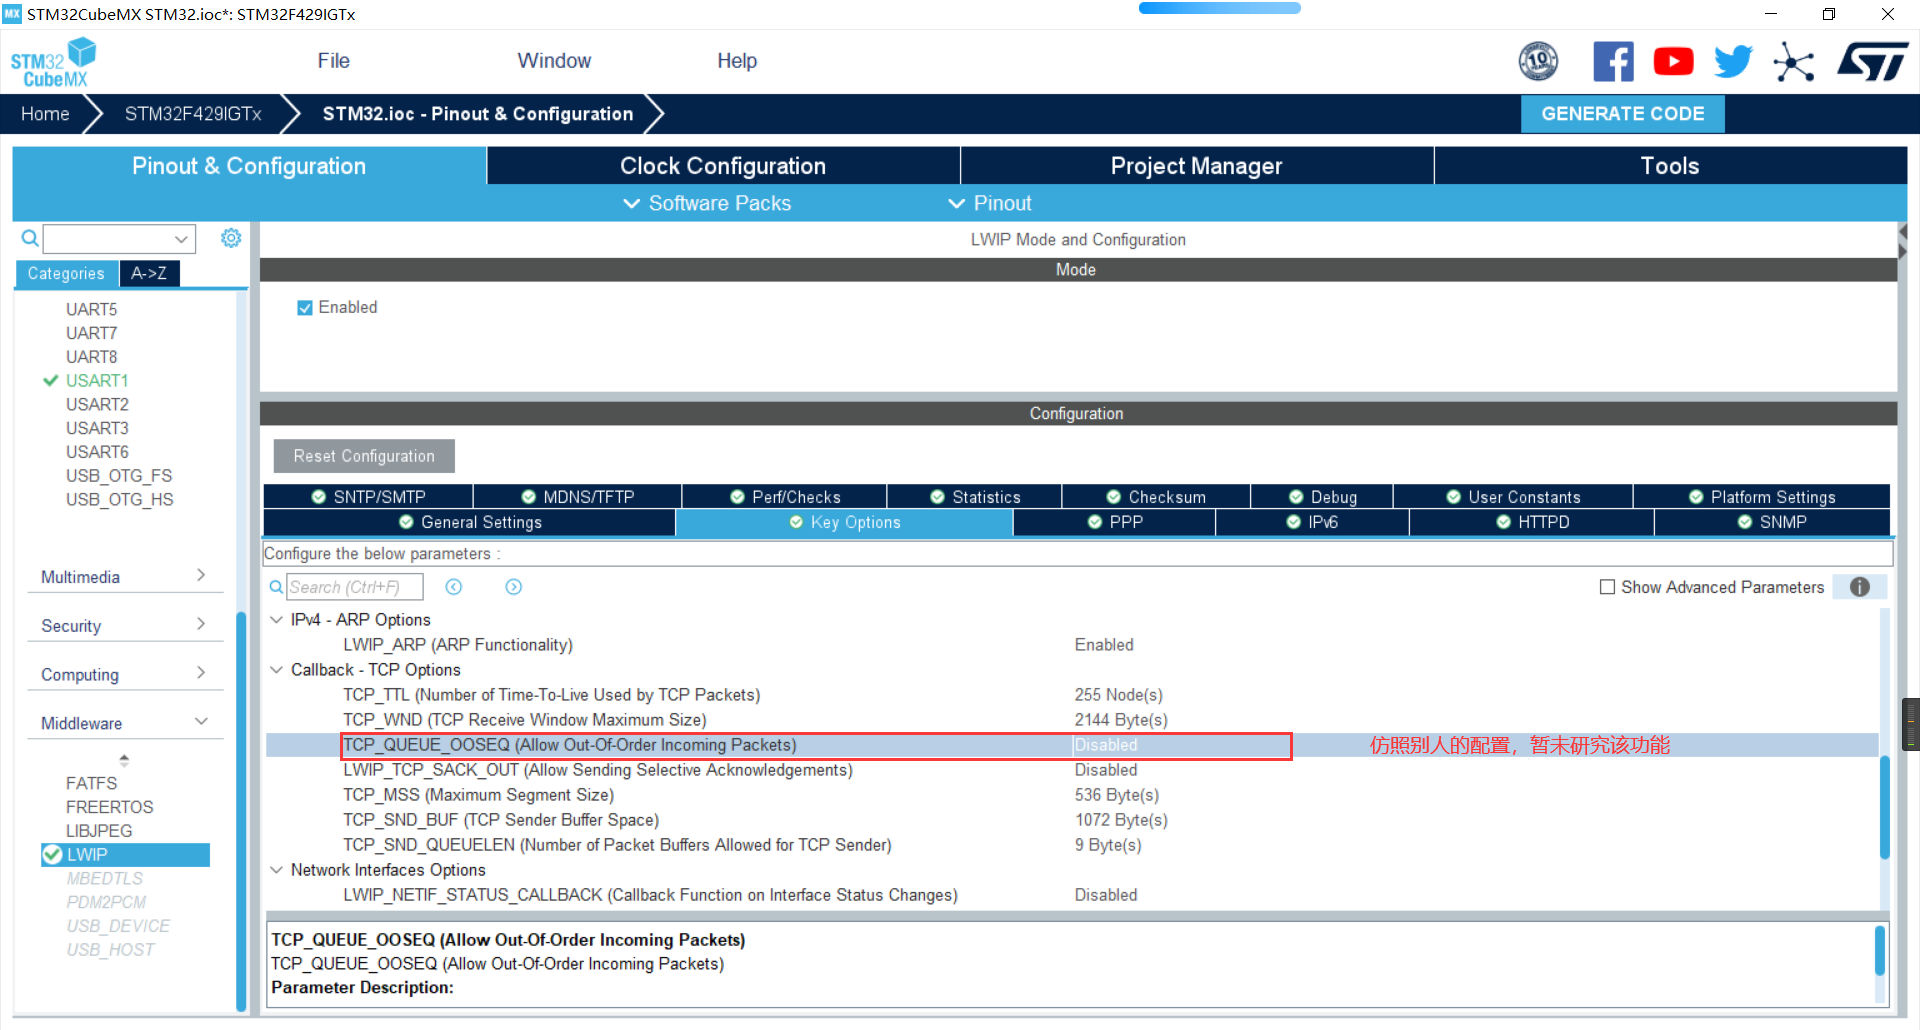Open the peripheral search combo box
This screenshot has width=1920, height=1030.
[119, 239]
